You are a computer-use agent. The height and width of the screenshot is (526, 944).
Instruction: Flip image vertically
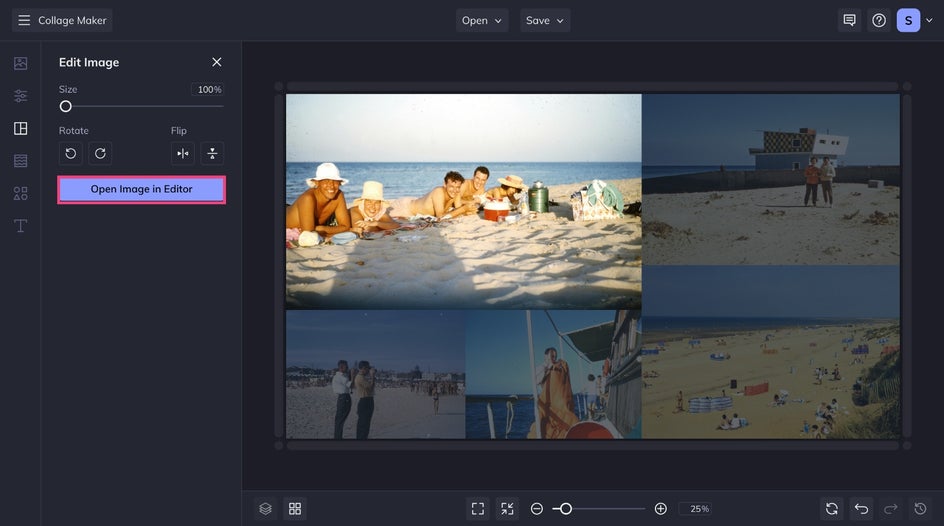point(212,153)
